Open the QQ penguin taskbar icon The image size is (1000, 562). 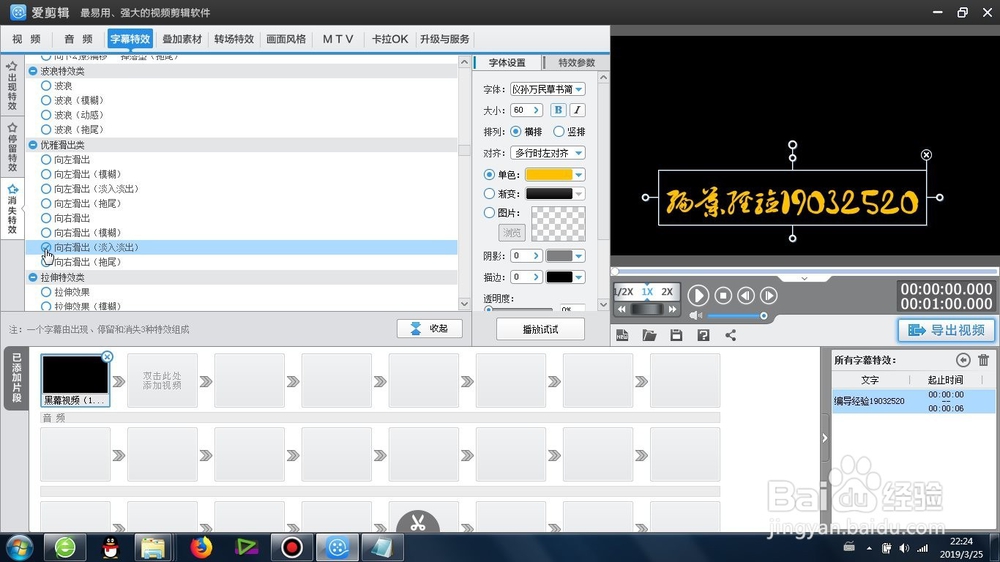tap(110, 547)
